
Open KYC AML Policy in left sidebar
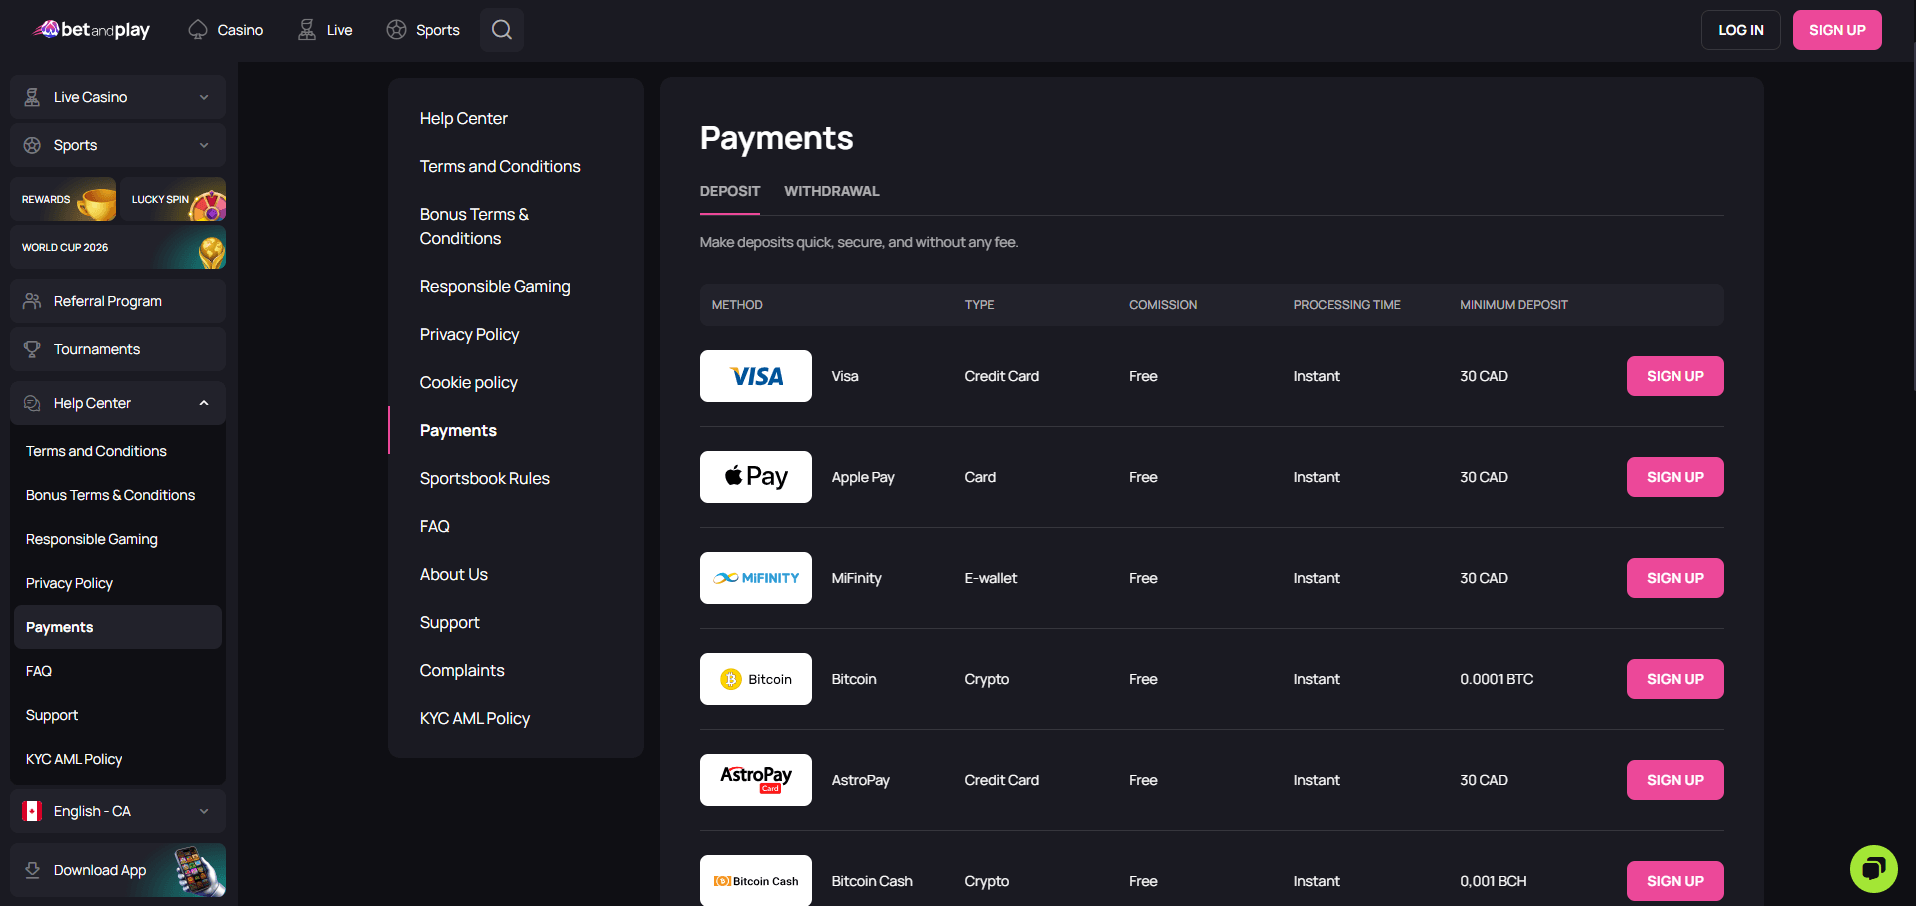(x=74, y=759)
